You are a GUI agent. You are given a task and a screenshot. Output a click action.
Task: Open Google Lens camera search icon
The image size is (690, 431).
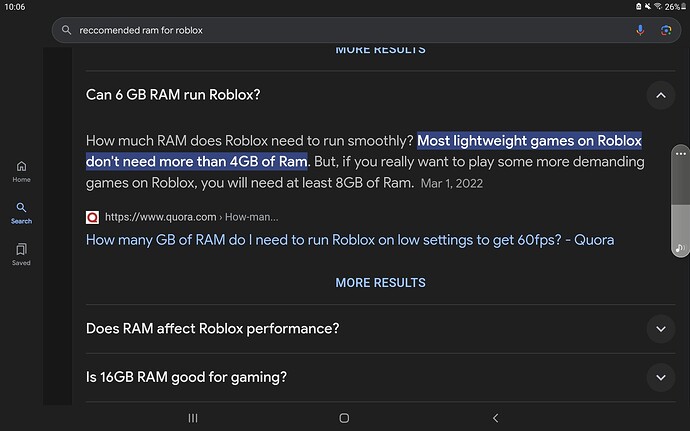[666, 30]
